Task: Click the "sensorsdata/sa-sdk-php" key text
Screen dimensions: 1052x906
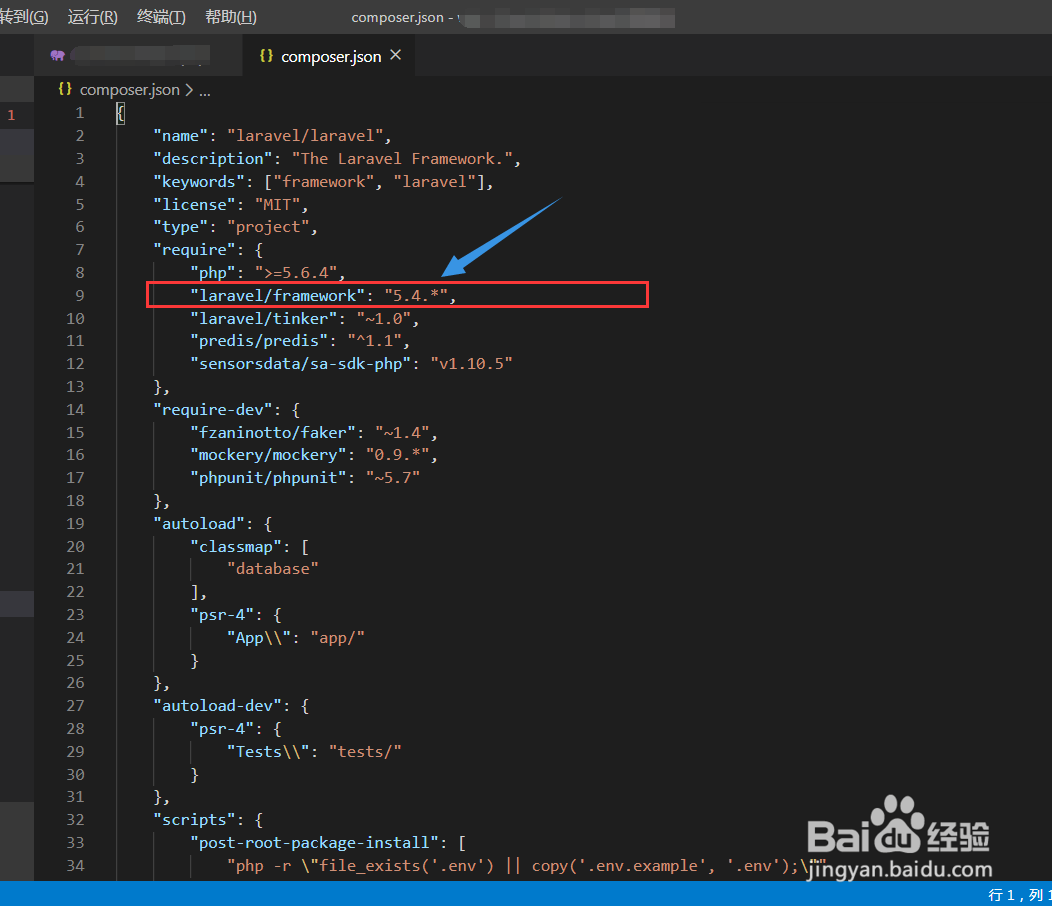Action: coord(301,364)
